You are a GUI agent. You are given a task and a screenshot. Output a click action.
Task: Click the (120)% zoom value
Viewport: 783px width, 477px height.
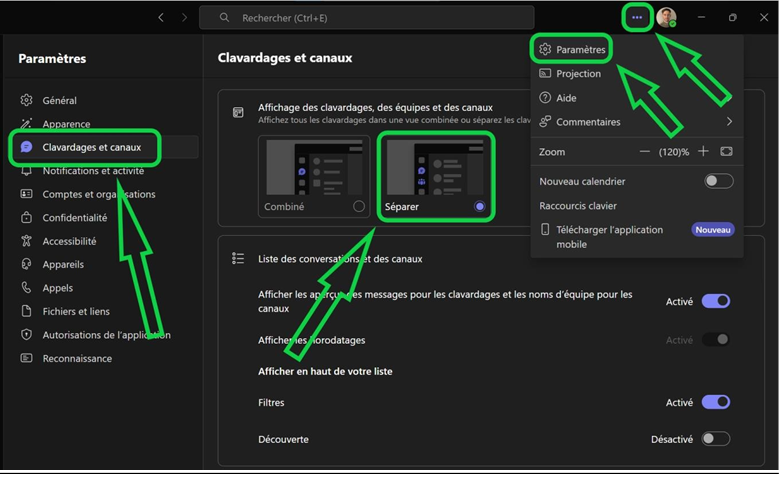click(674, 152)
